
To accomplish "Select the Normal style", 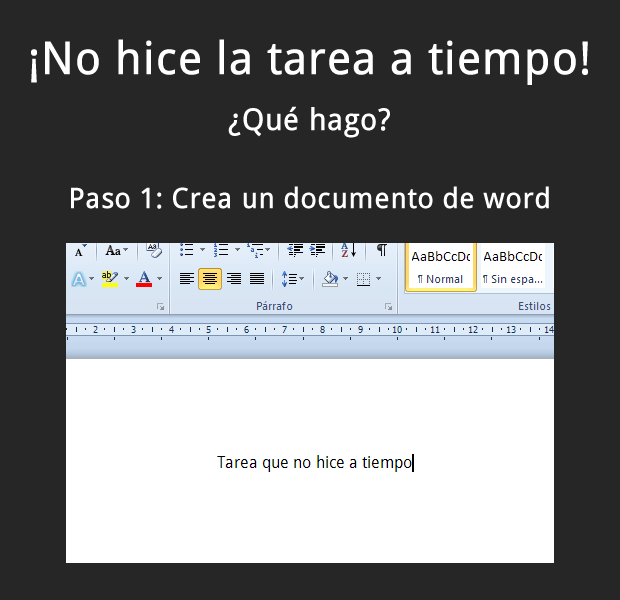I will (441, 268).
